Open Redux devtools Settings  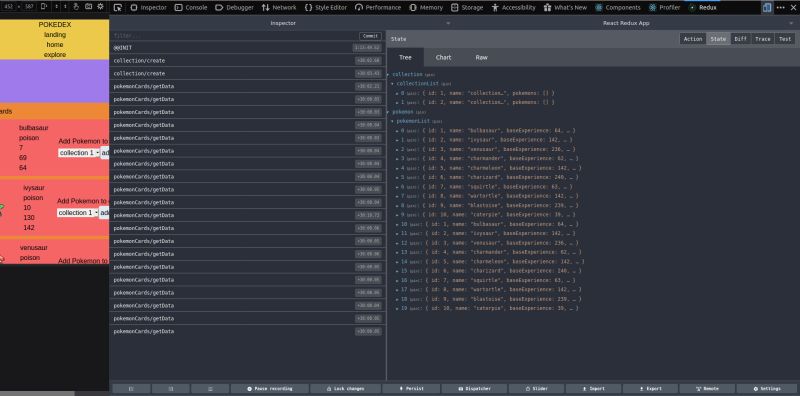767,389
